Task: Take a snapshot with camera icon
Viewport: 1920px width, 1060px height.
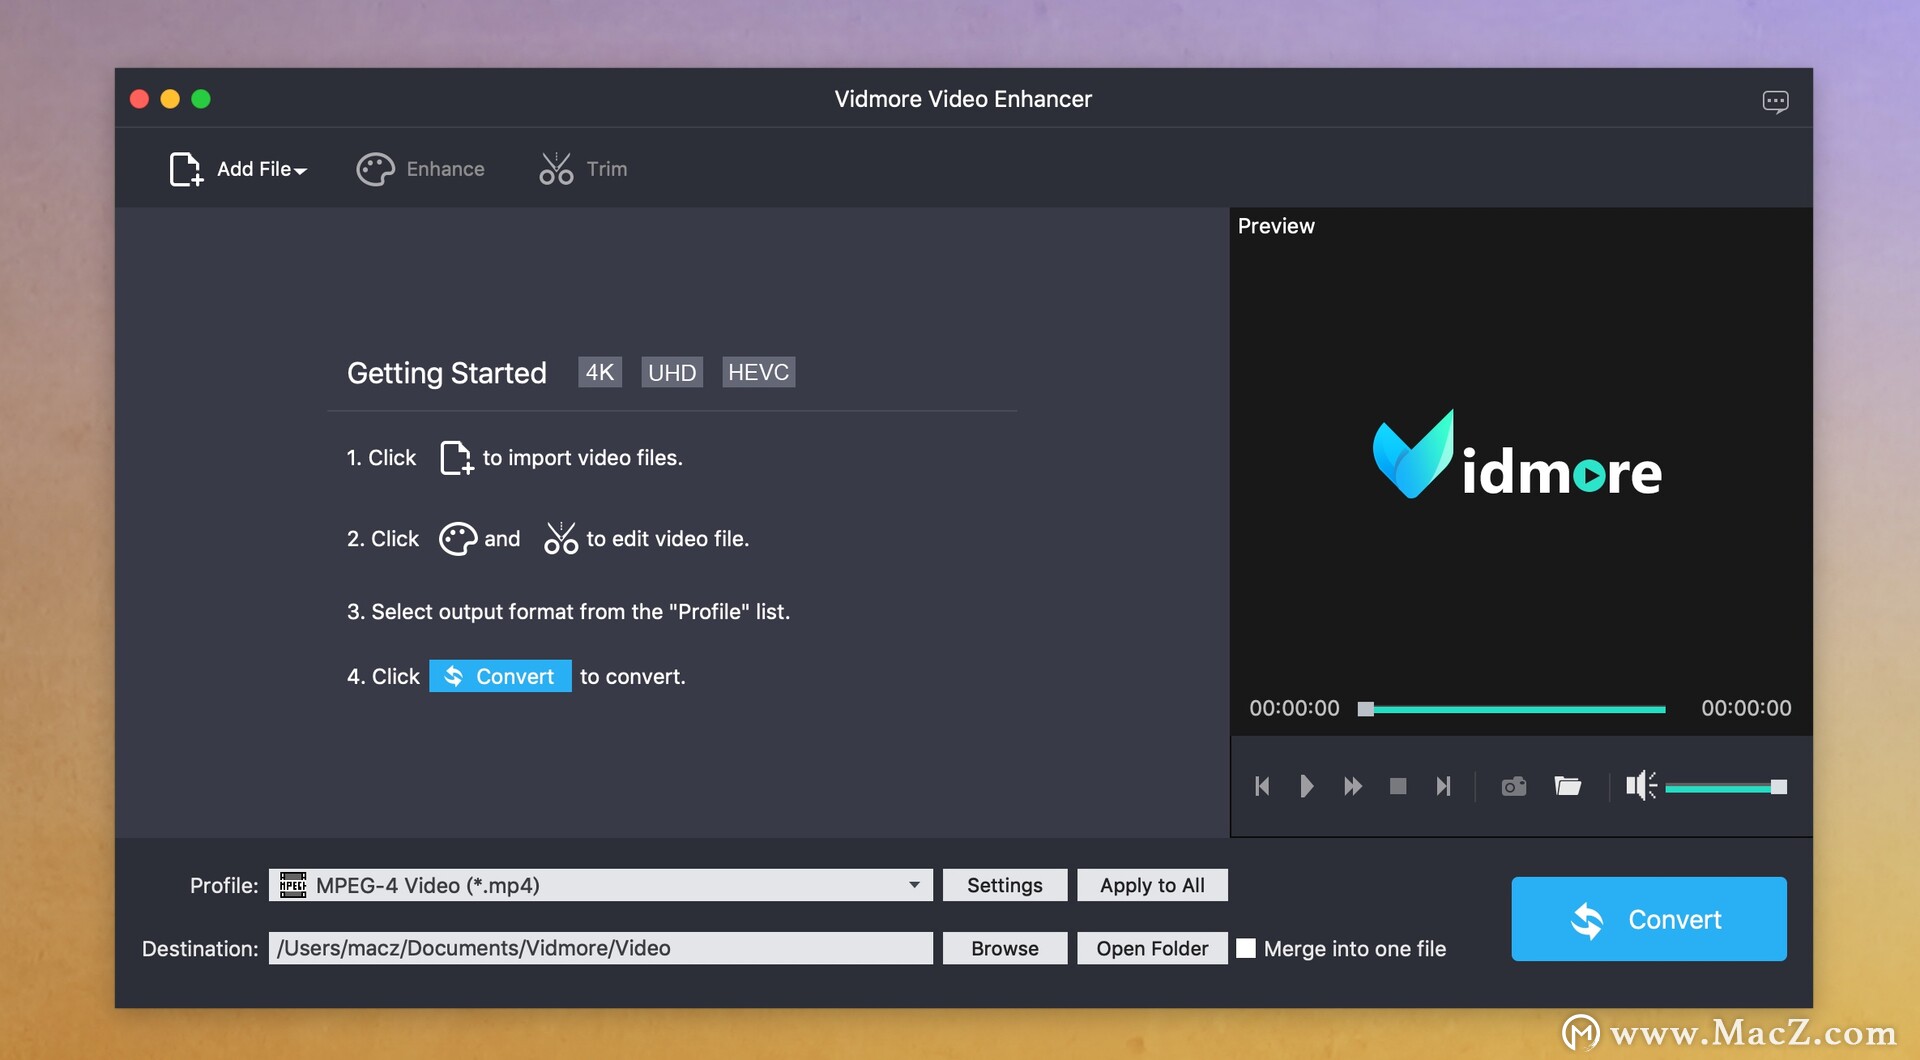Action: pos(1514,786)
